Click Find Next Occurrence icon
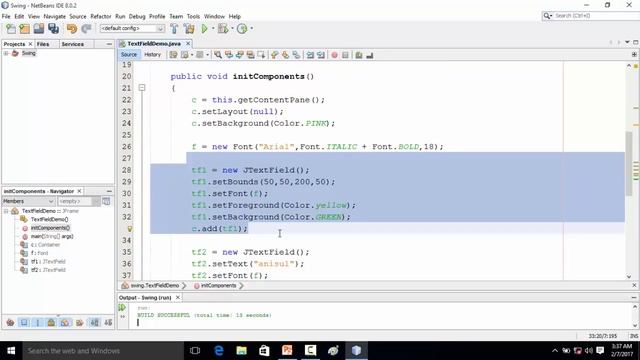This screenshot has width=640, height=360. point(240,55)
